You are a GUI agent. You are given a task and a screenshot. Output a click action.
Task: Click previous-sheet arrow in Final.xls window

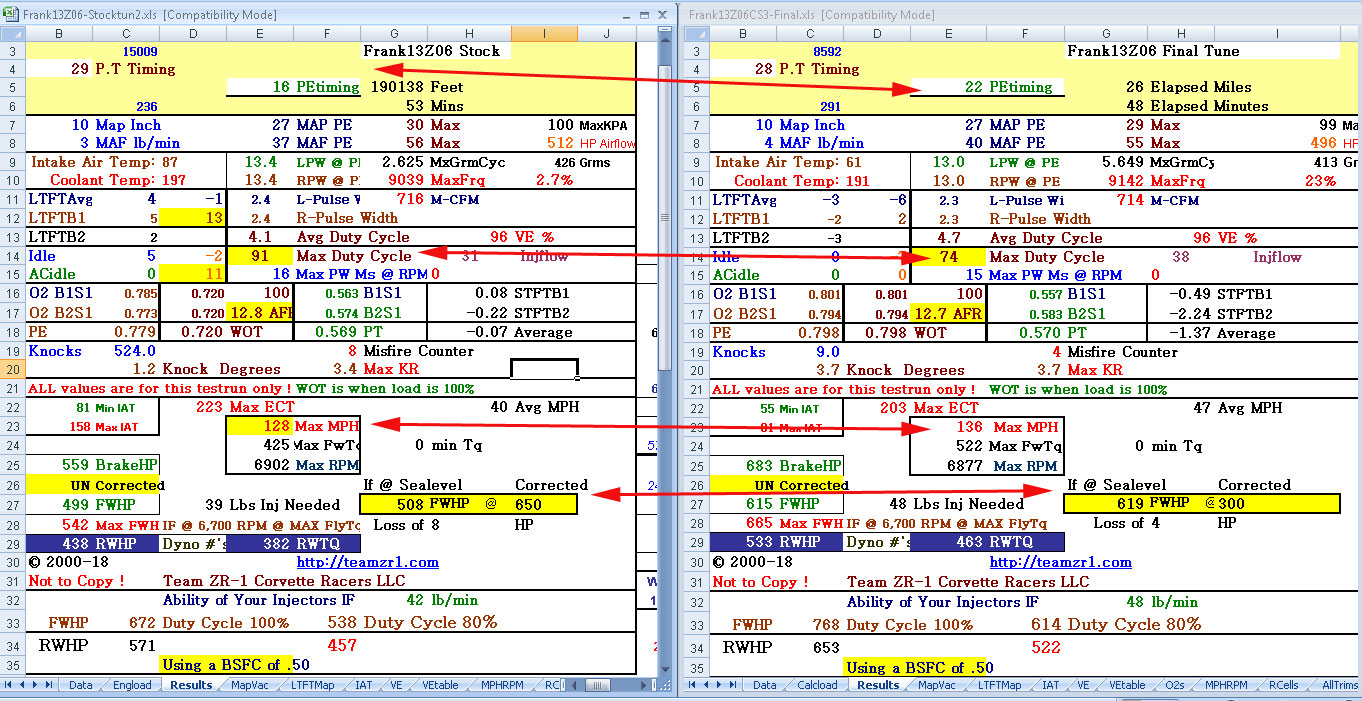(705, 685)
